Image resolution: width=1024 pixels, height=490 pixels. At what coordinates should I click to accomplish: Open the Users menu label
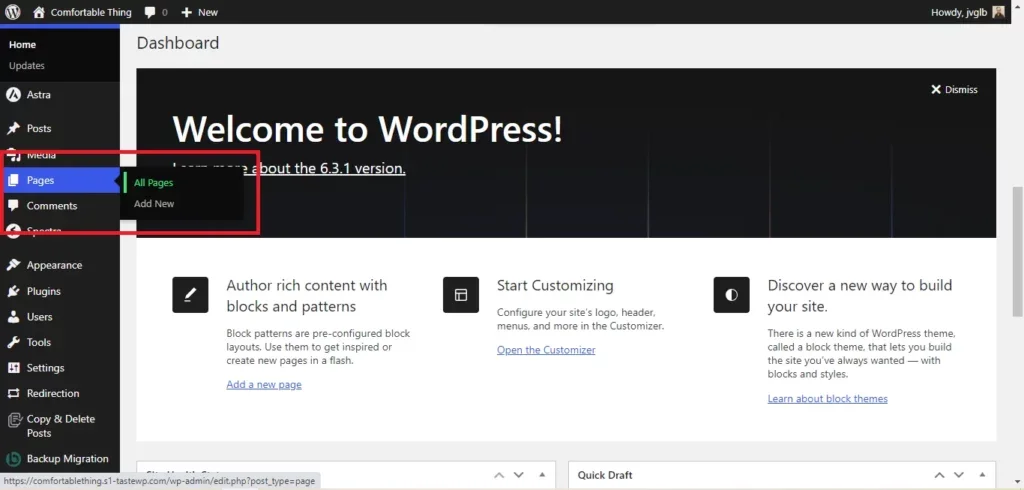point(39,317)
